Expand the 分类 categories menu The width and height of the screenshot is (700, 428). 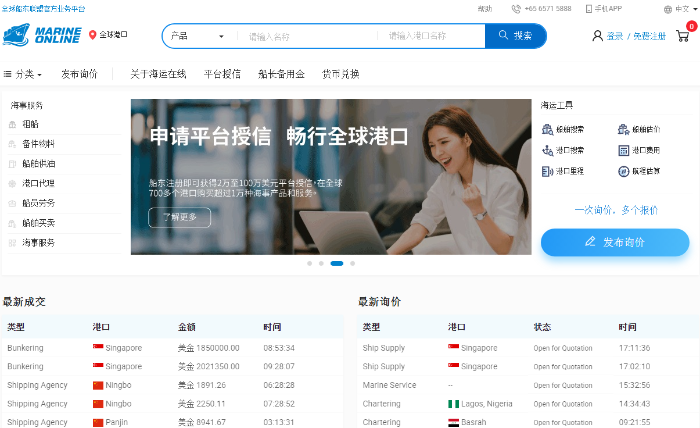click(x=22, y=74)
